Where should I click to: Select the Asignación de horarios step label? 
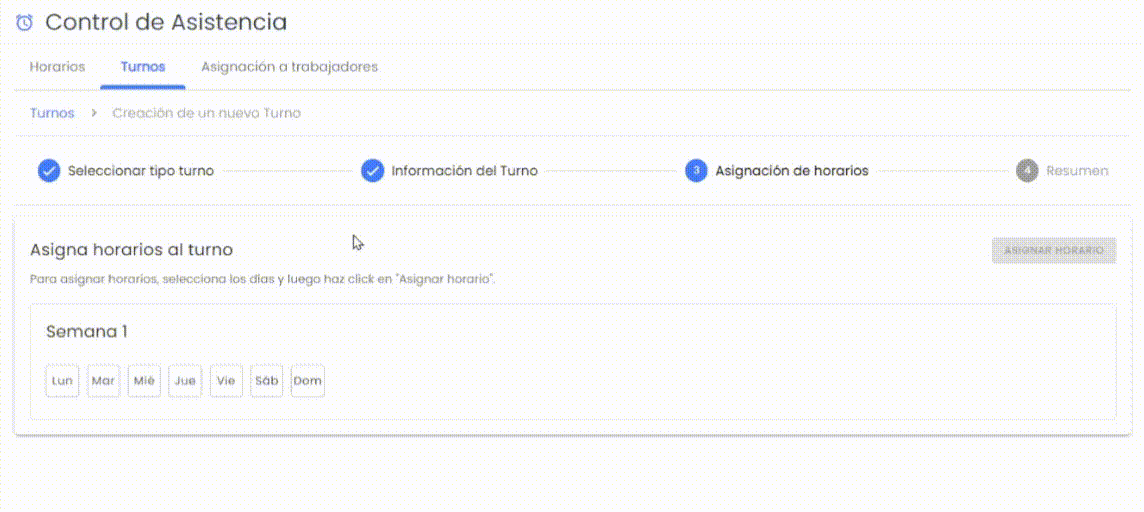coord(792,171)
